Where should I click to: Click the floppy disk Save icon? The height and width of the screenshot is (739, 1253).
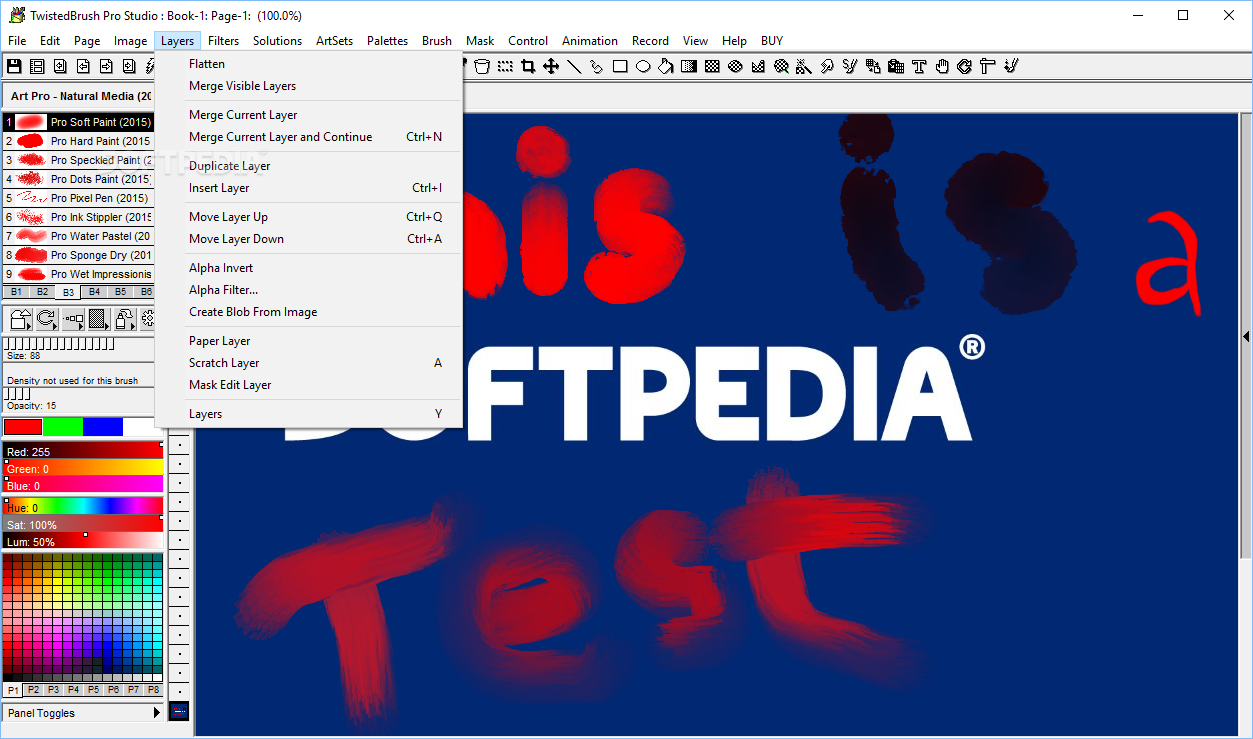(x=14, y=66)
